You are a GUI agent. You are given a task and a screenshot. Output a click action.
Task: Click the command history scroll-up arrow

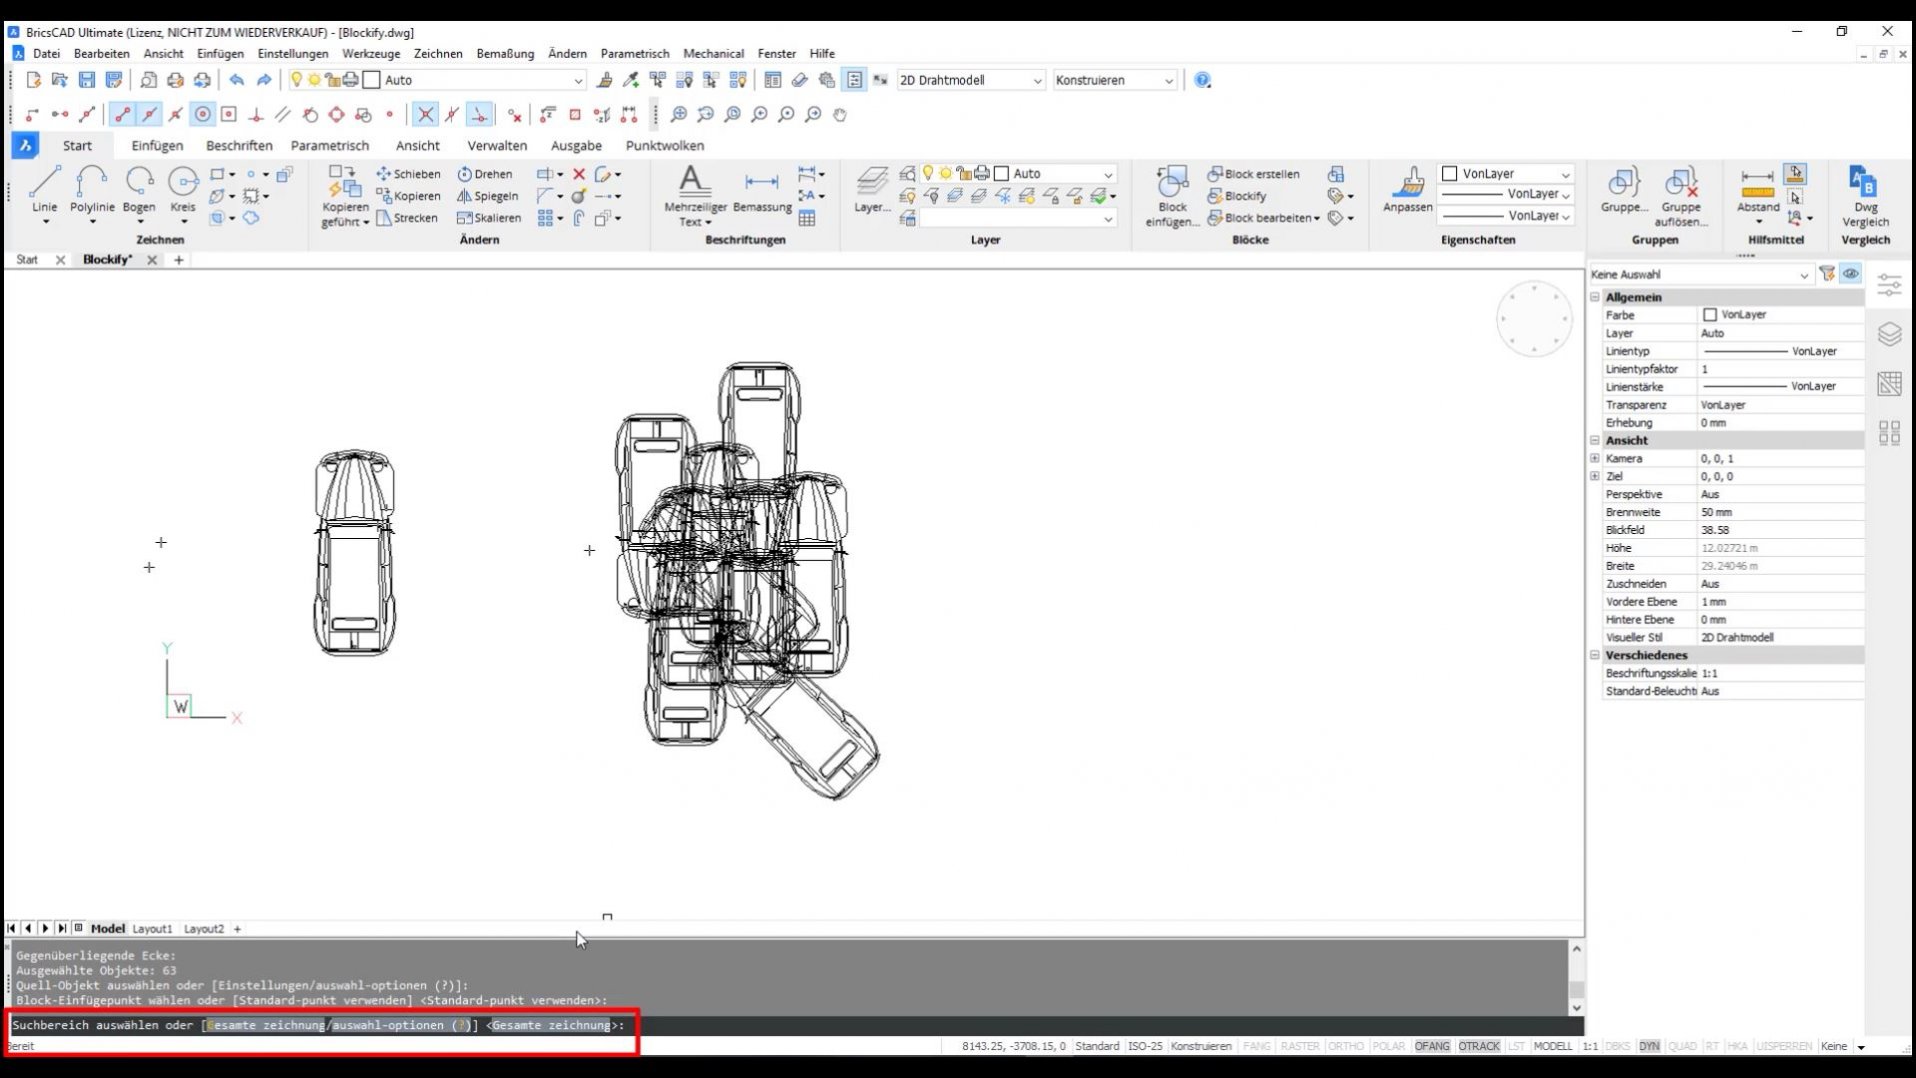click(1576, 949)
